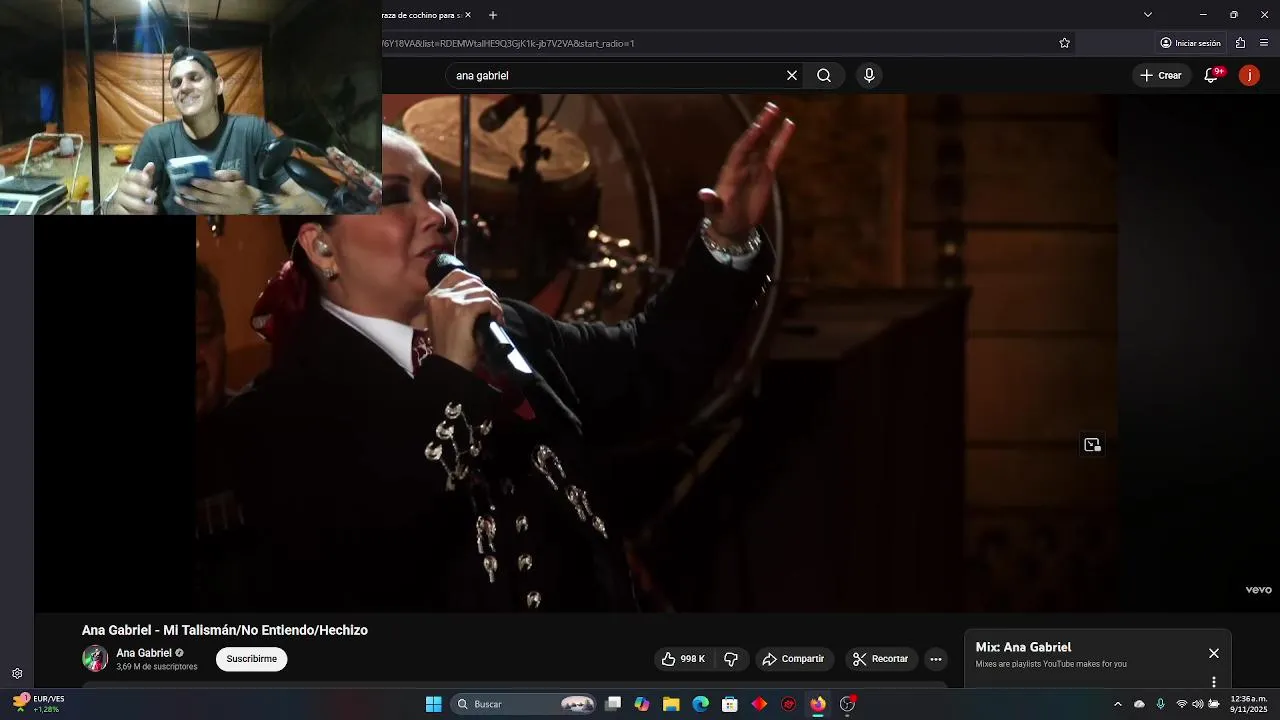Screen dimensions: 1280x720
Task: Open Microsoft Edge from the taskbar
Action: pos(701,704)
